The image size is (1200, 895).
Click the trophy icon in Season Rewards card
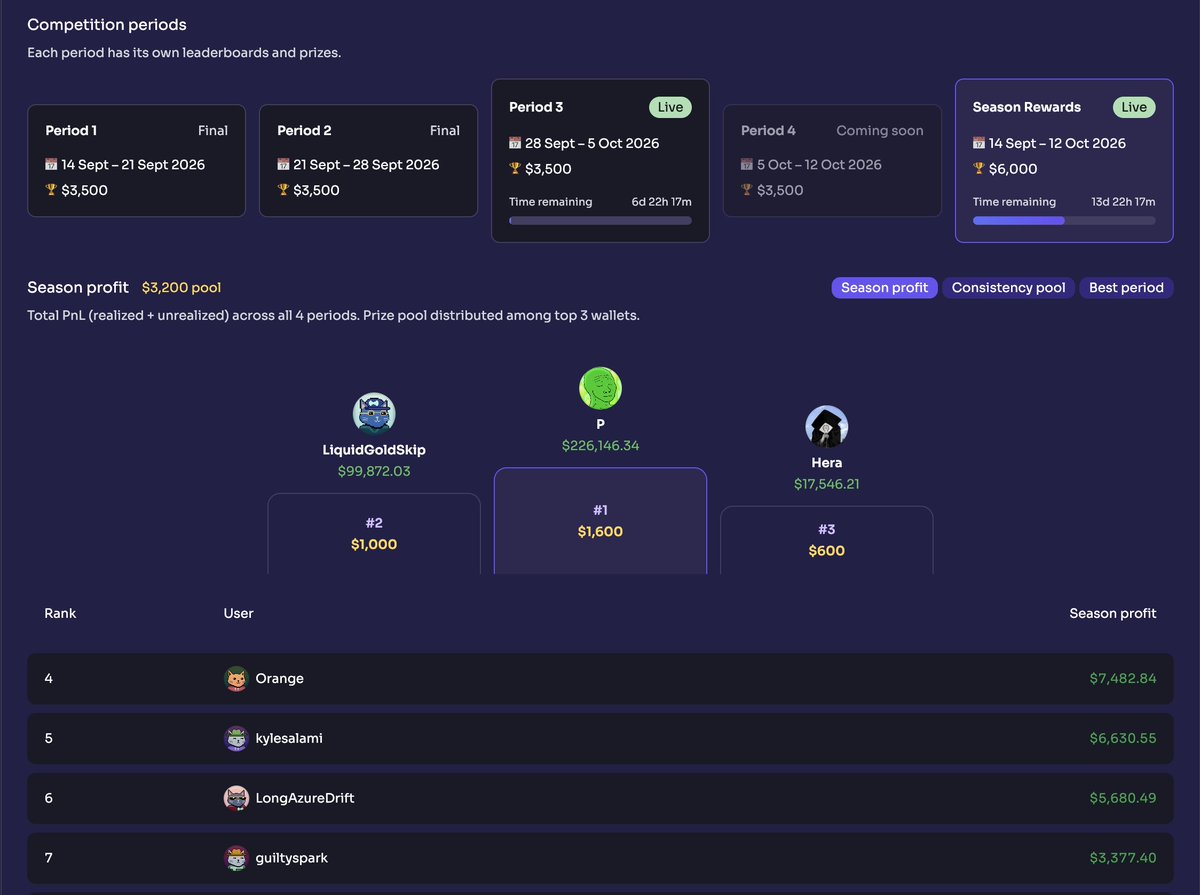click(x=980, y=169)
